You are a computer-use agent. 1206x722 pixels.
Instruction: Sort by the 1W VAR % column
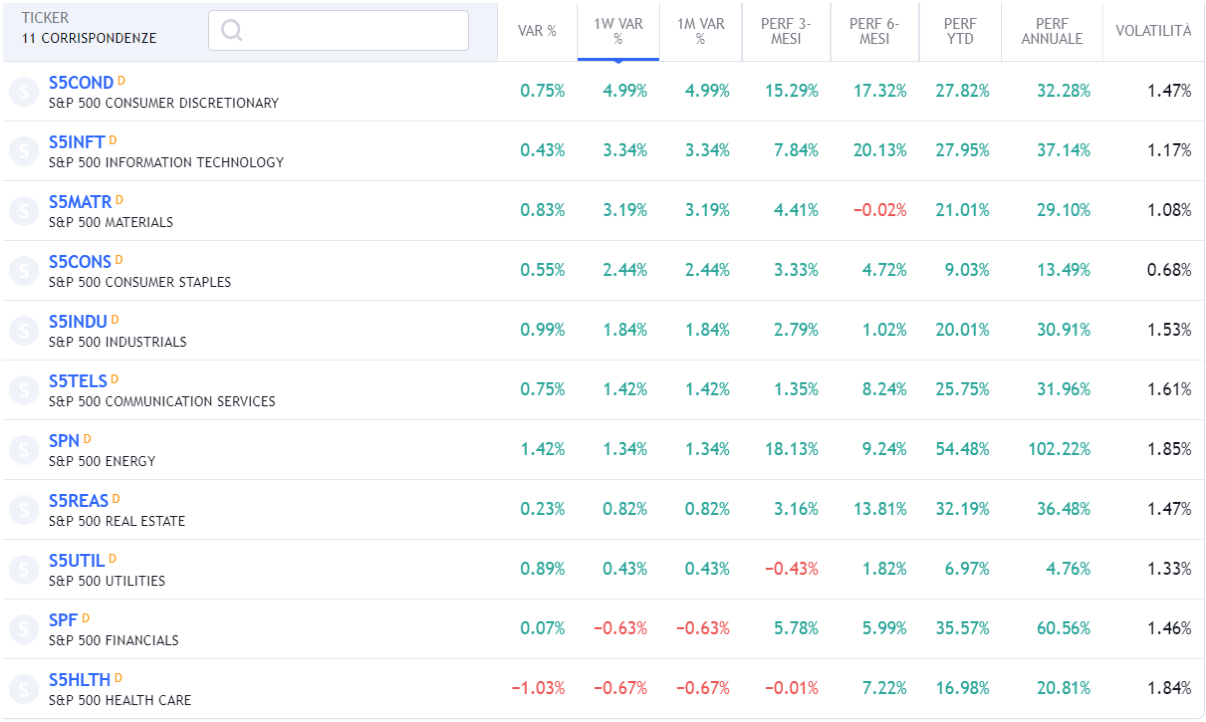[617, 31]
